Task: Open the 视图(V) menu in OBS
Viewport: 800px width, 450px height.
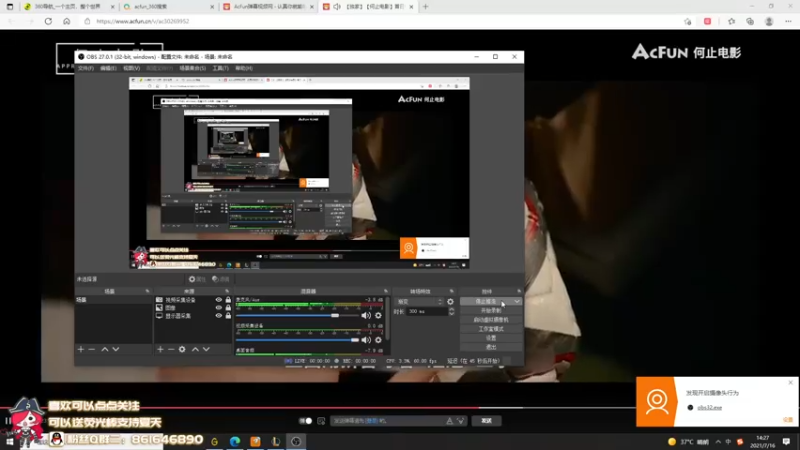Action: [x=131, y=68]
